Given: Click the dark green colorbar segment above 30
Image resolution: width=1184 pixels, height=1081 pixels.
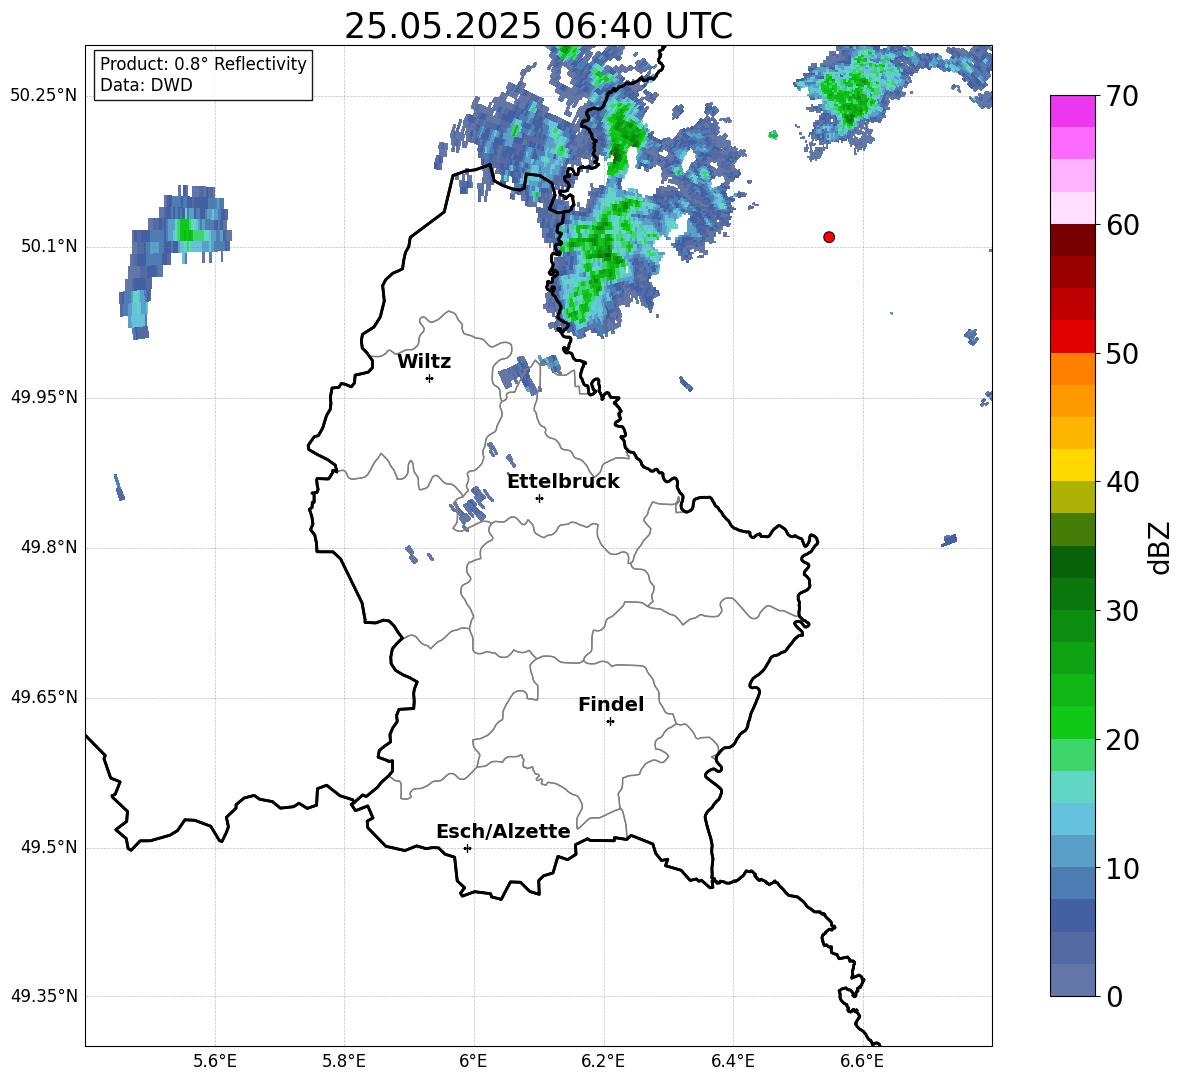Looking at the screenshot, I should 1072,594.
